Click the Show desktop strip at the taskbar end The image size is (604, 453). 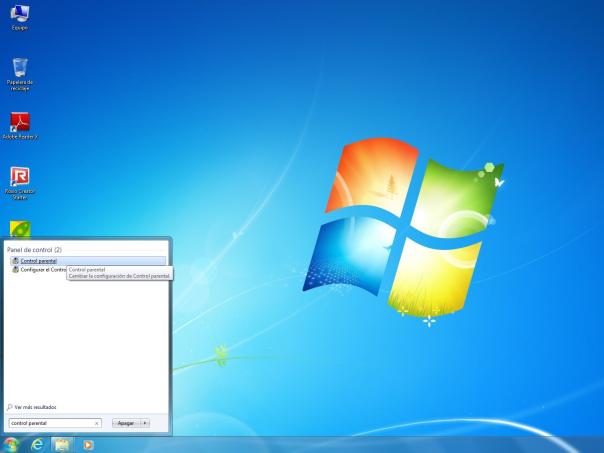click(600, 443)
